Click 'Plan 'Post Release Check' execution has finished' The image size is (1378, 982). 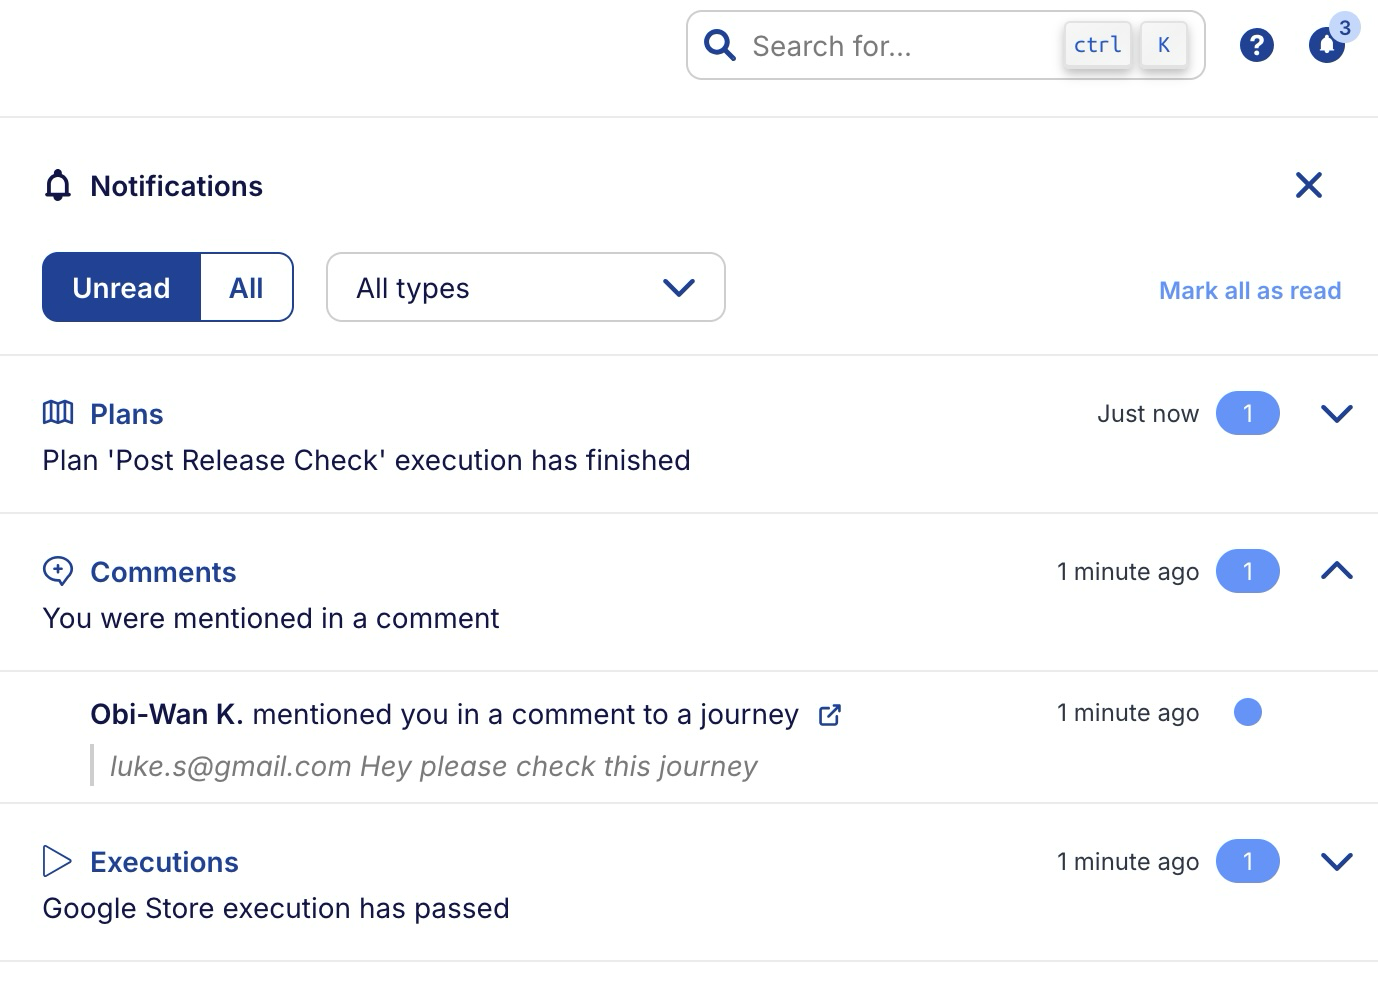coord(366,460)
